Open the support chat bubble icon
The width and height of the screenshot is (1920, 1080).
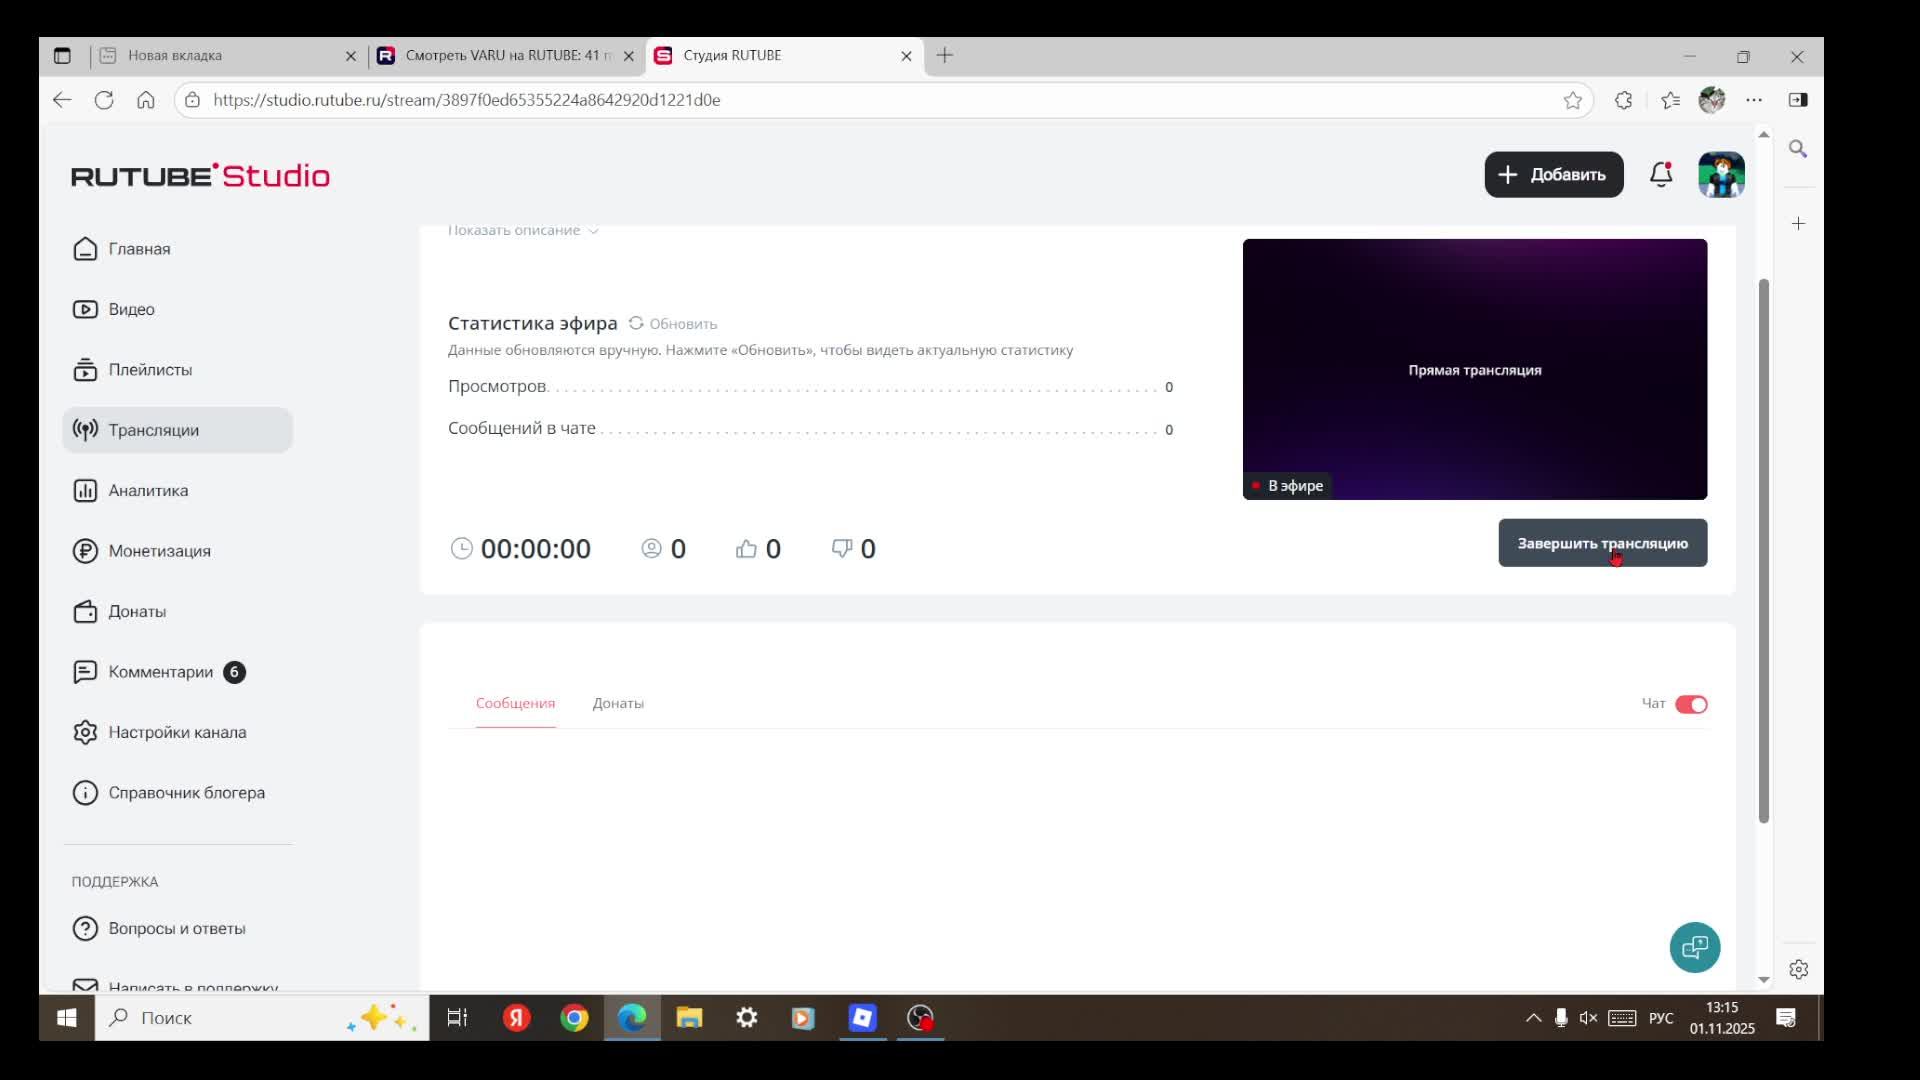pos(1694,947)
